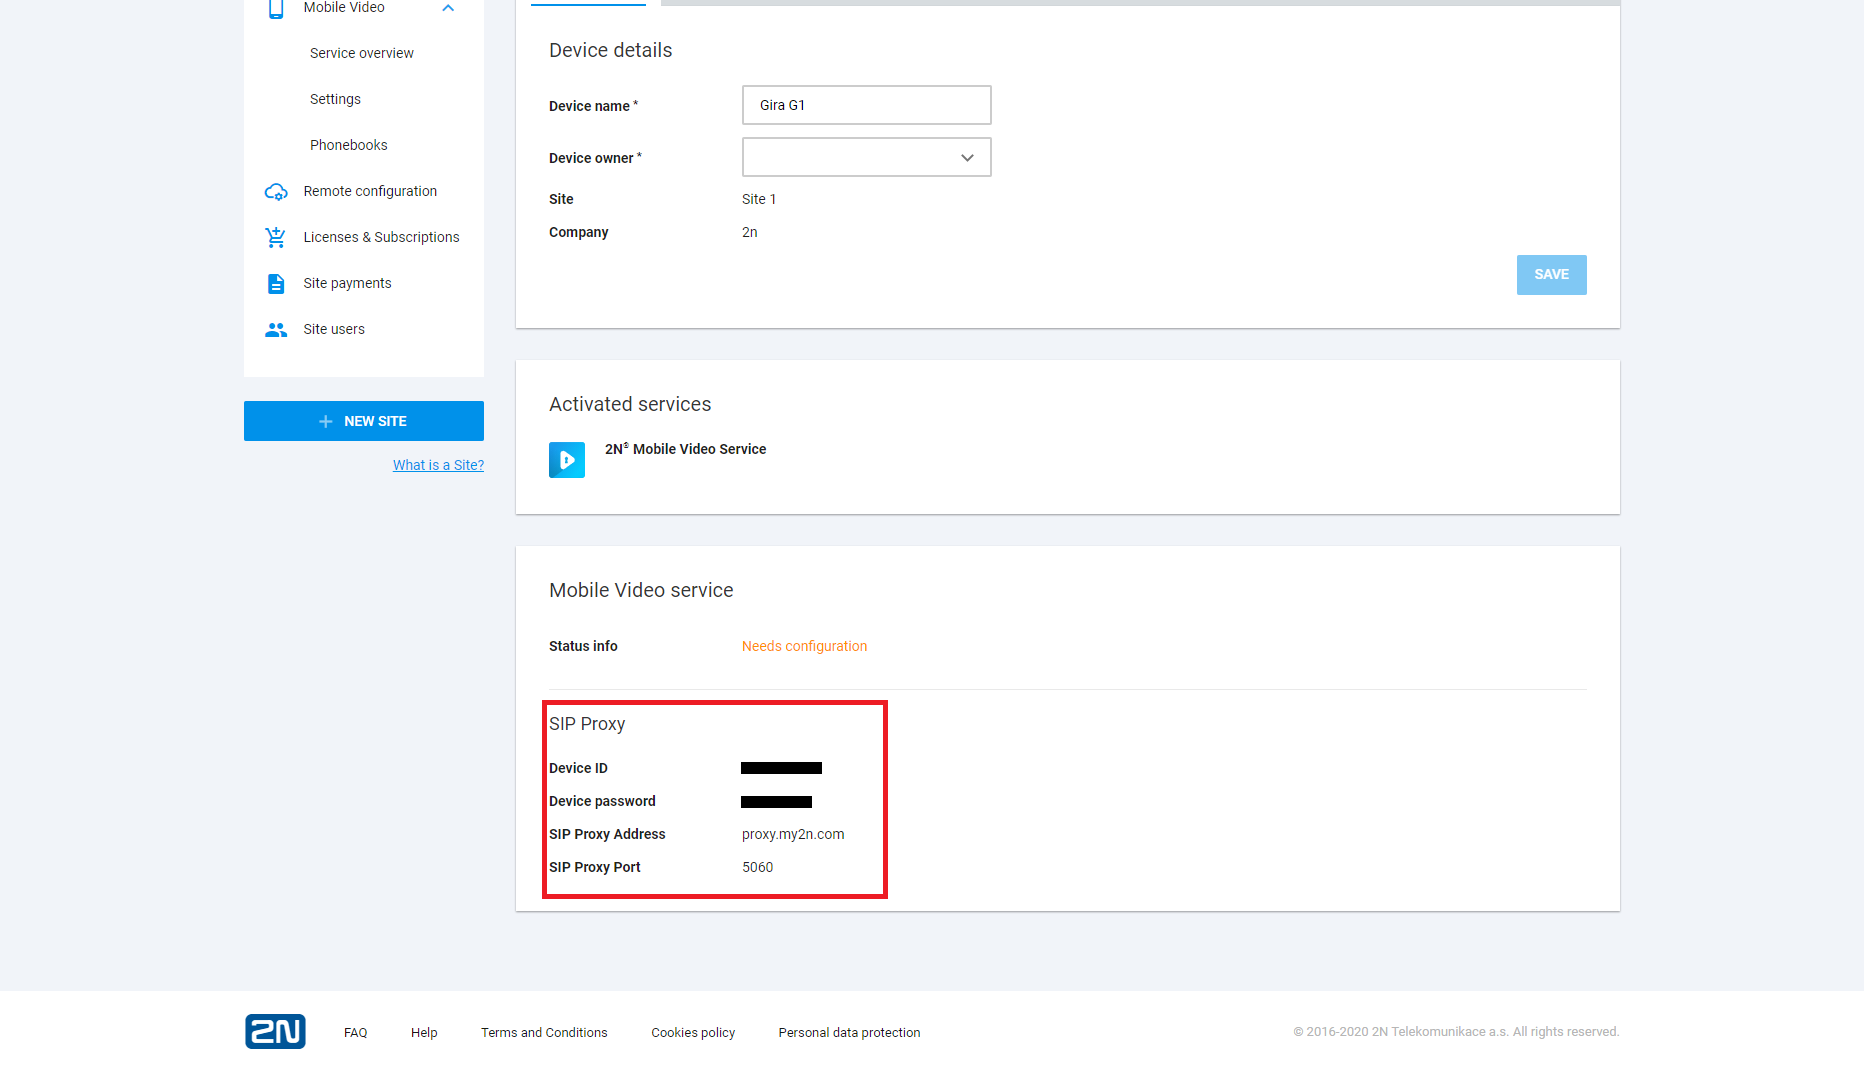Click the Remote configuration cloud icon

click(x=276, y=192)
